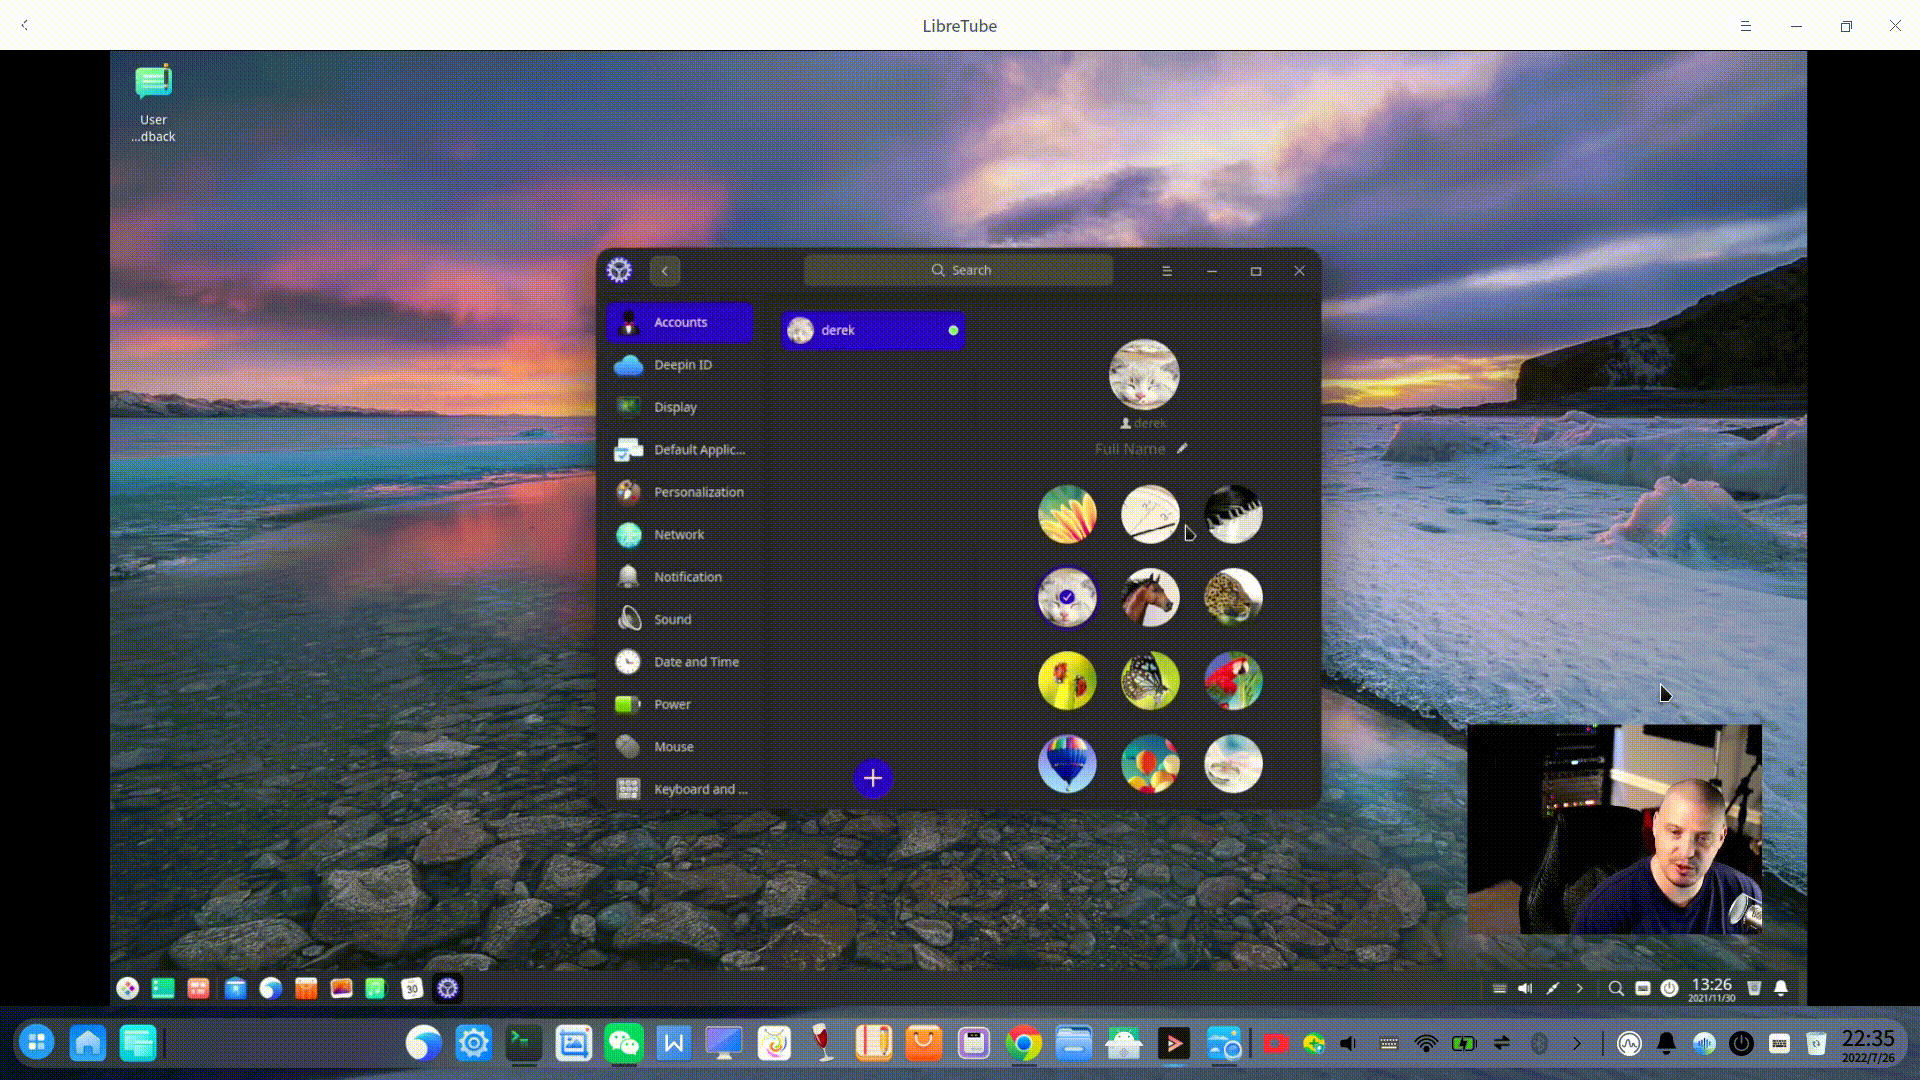Open Network settings
This screenshot has height=1080, width=1920.
tap(678, 534)
